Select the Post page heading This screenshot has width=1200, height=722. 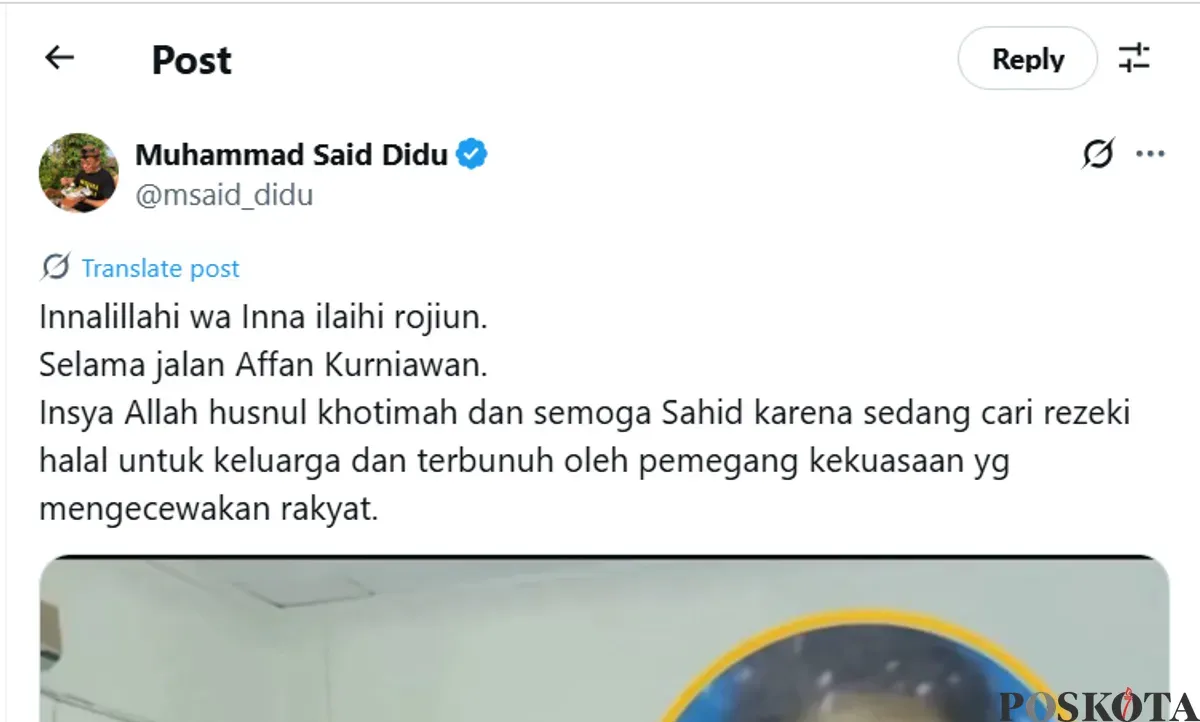pyautogui.click(x=192, y=60)
